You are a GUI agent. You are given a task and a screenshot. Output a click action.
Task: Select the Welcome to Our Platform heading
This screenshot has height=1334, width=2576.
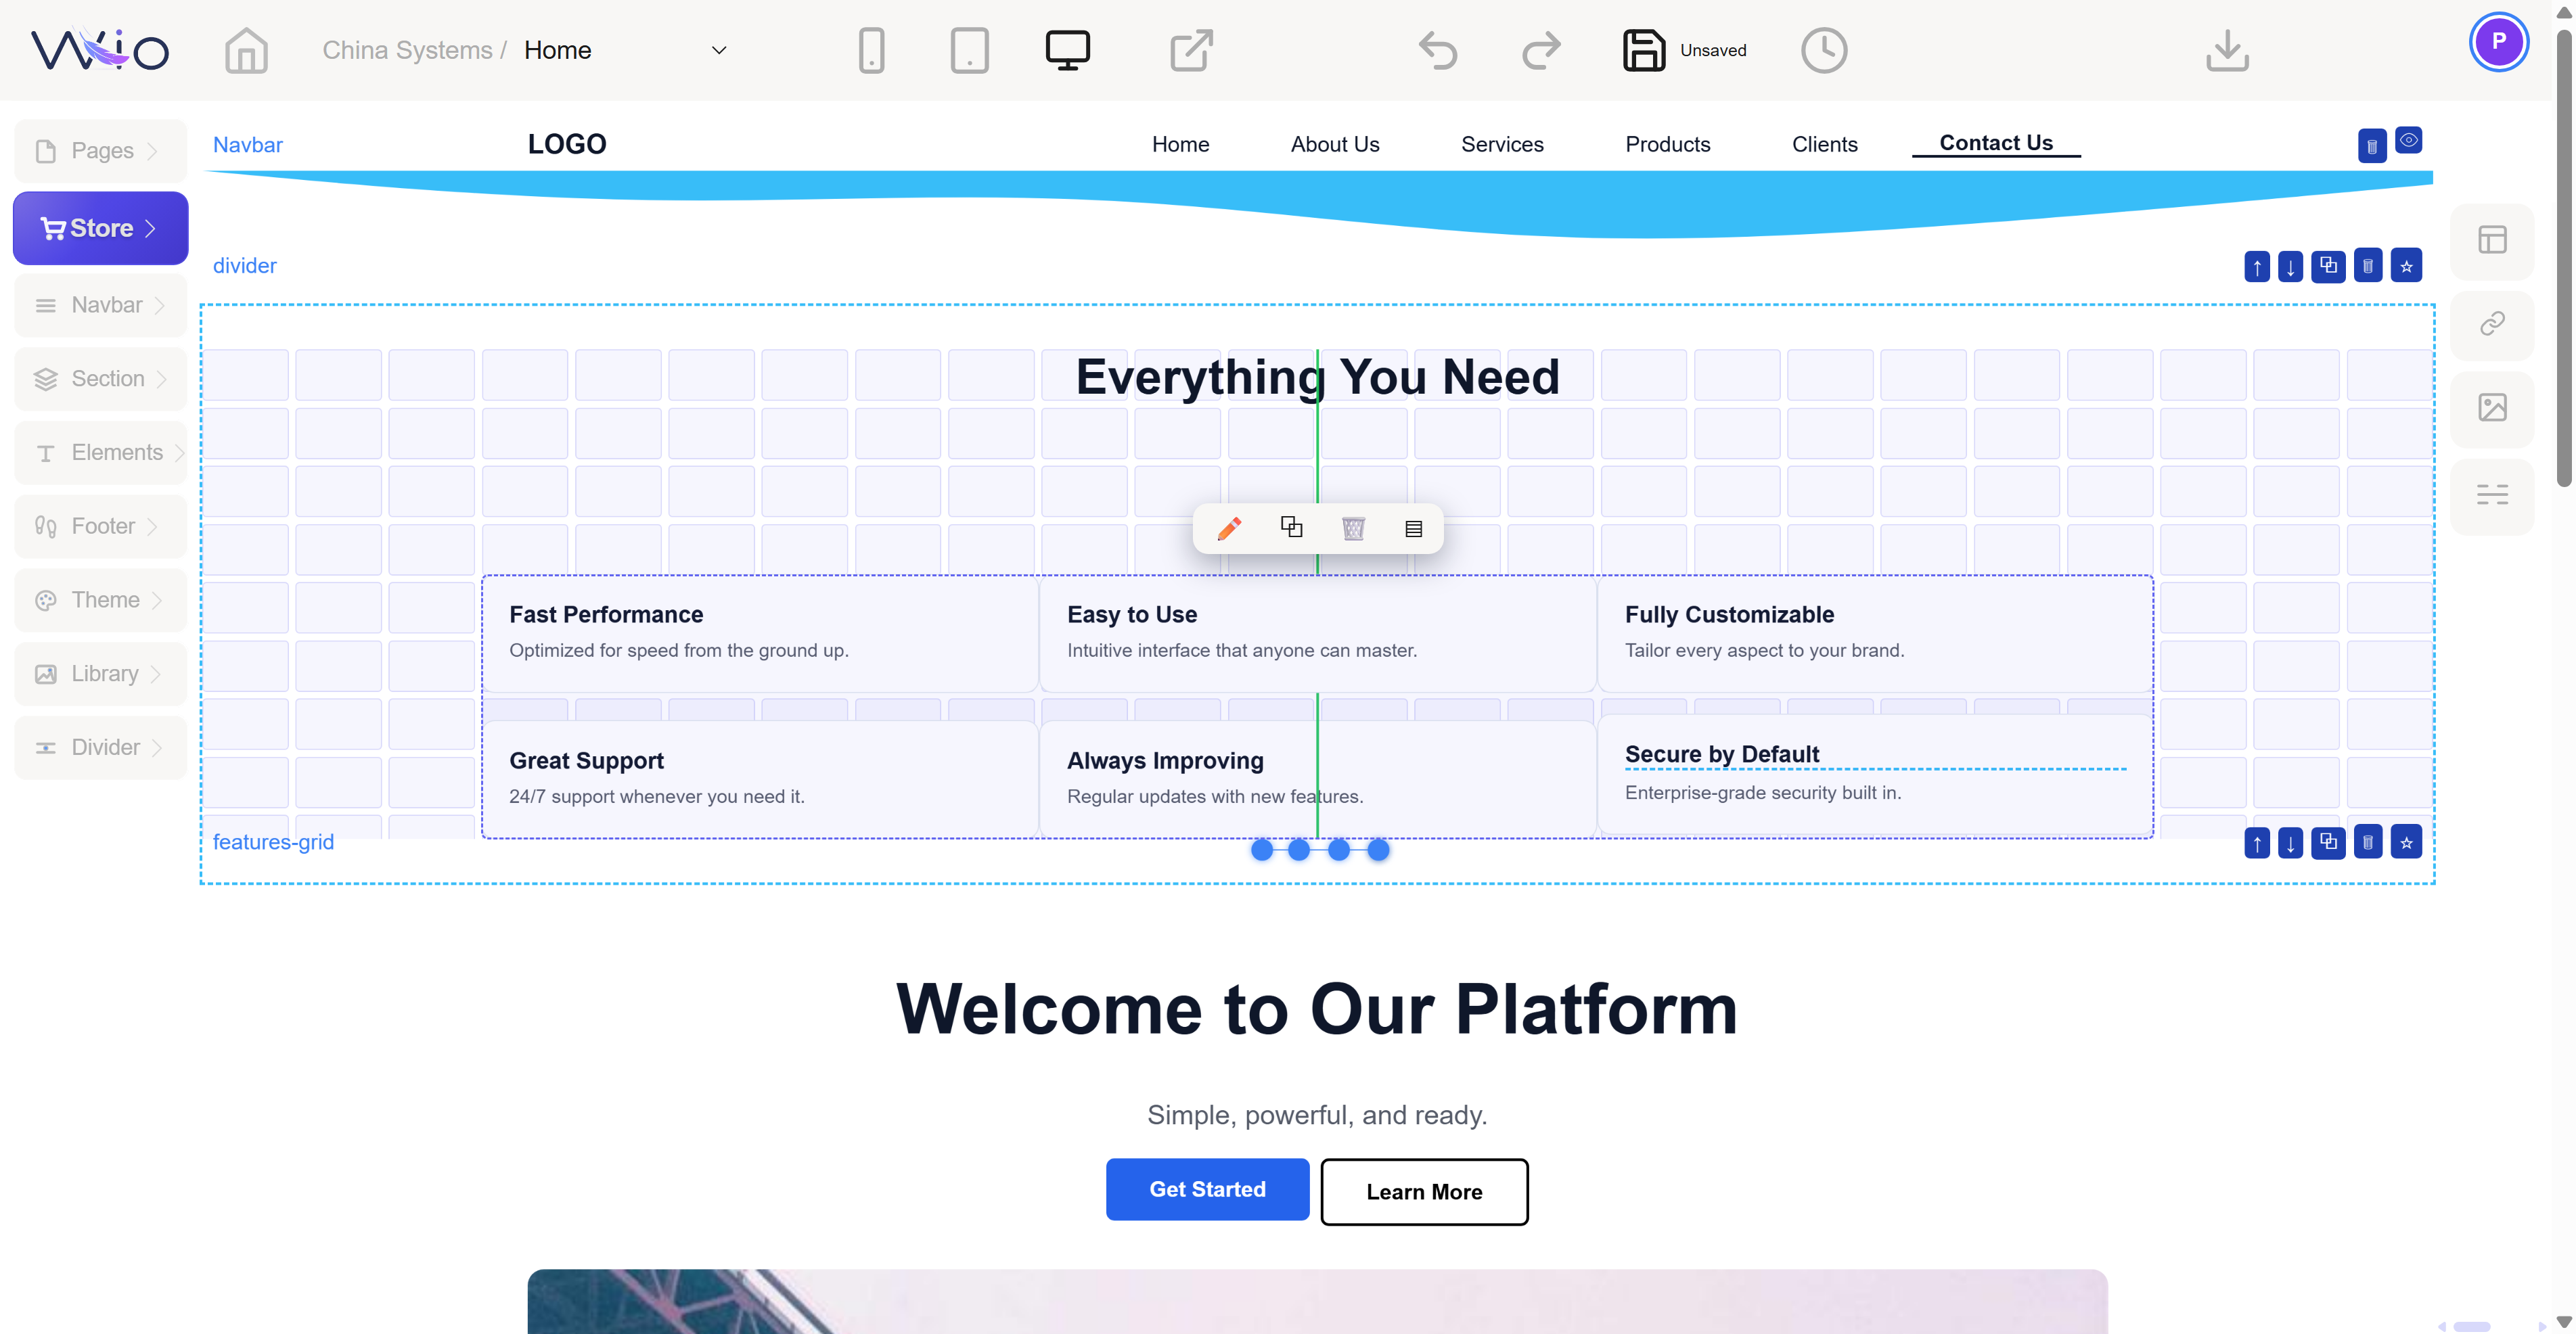[1317, 1009]
